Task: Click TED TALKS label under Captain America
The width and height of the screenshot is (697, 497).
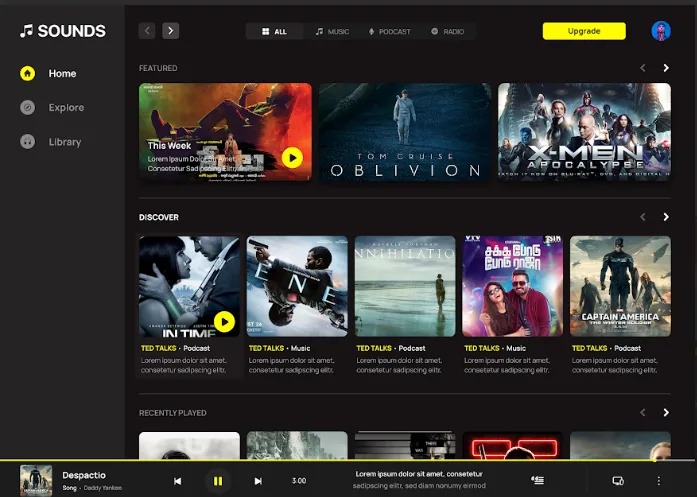Action: click(589, 348)
